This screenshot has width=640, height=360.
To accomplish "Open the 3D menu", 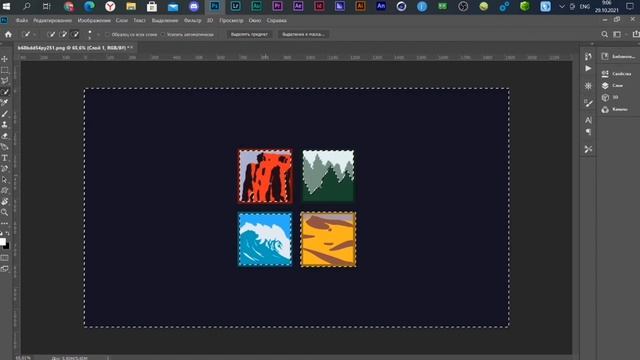I will pos(210,20).
